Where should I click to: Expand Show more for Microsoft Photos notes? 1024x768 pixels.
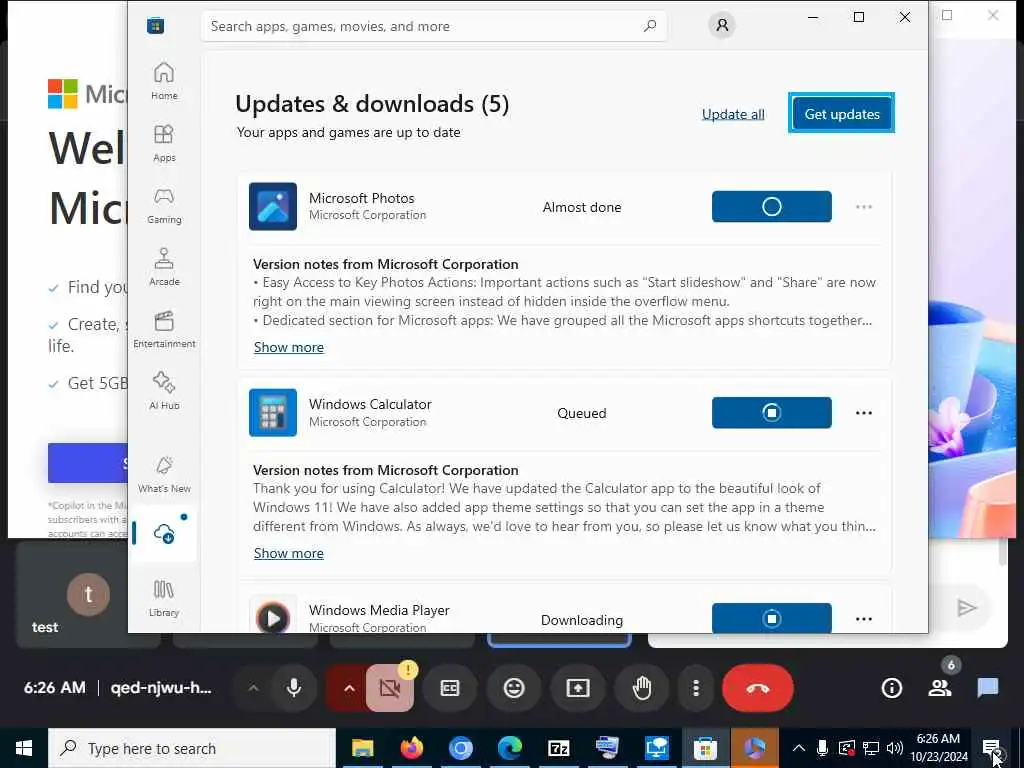click(289, 347)
